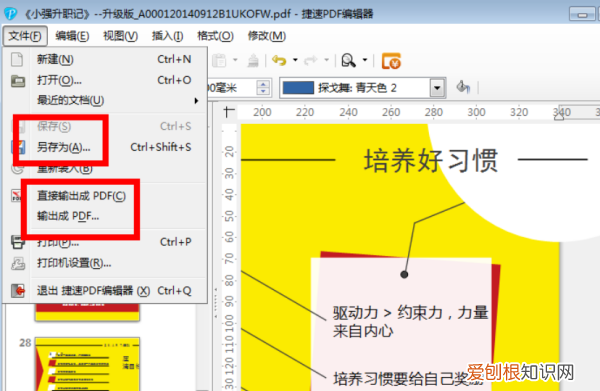Click the floppy disk icon beside 另存为
The height and width of the screenshot is (391, 600).
[19, 147]
